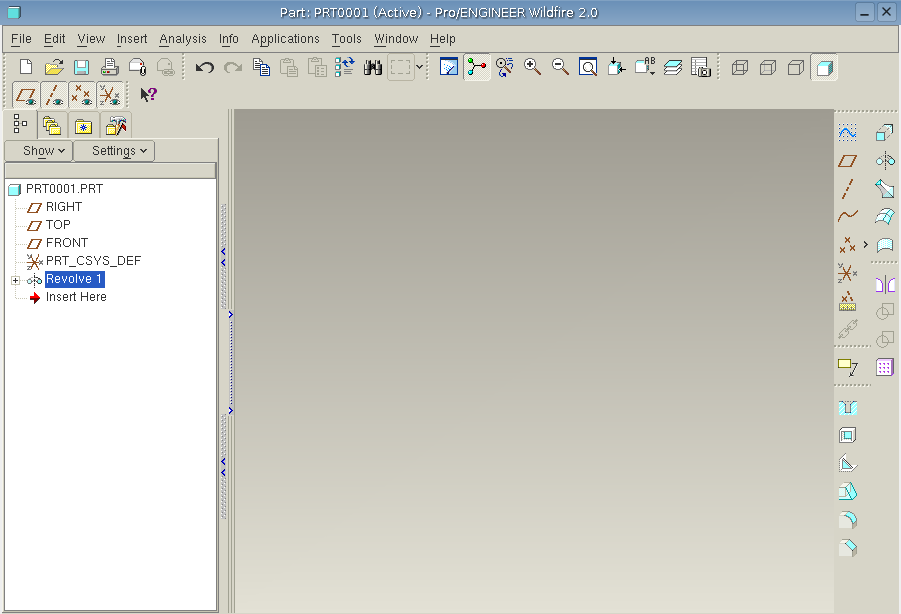Toggle datum axes display
This screenshot has height=614, width=901.
coord(54,95)
